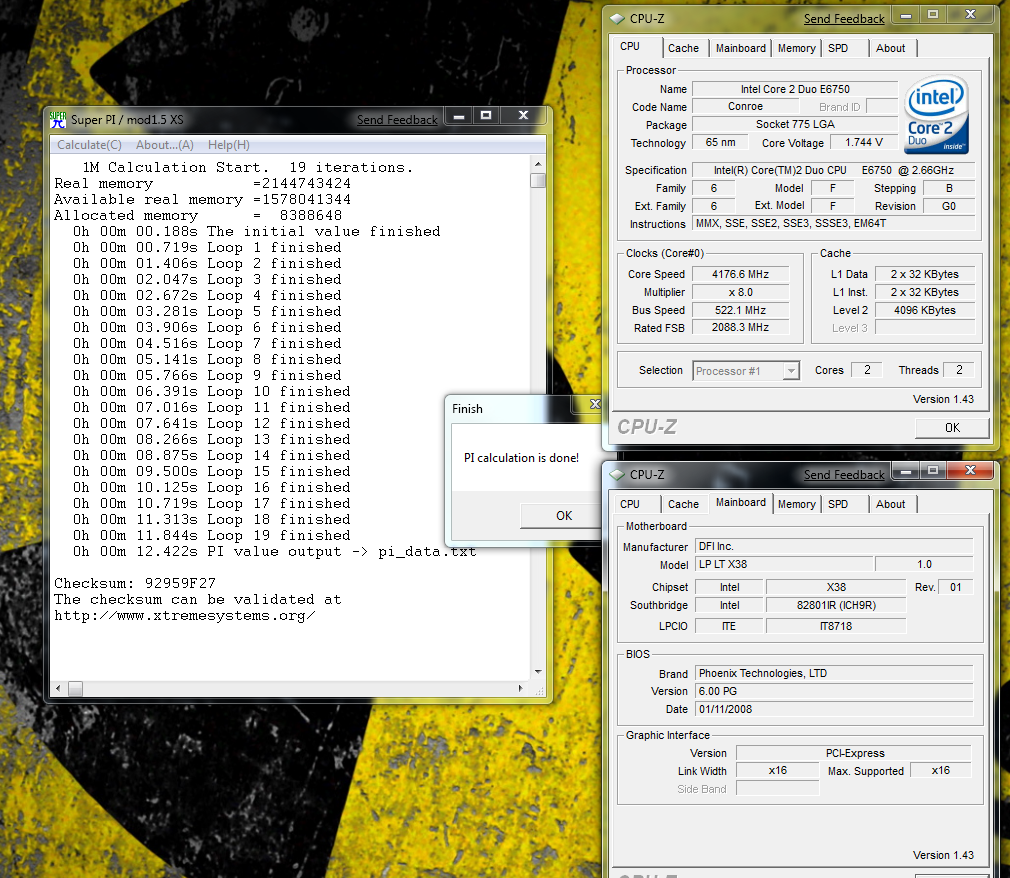Switch to Cache tab in top CPU-Z window
Image resolution: width=1010 pixels, height=878 pixels.
(x=683, y=48)
